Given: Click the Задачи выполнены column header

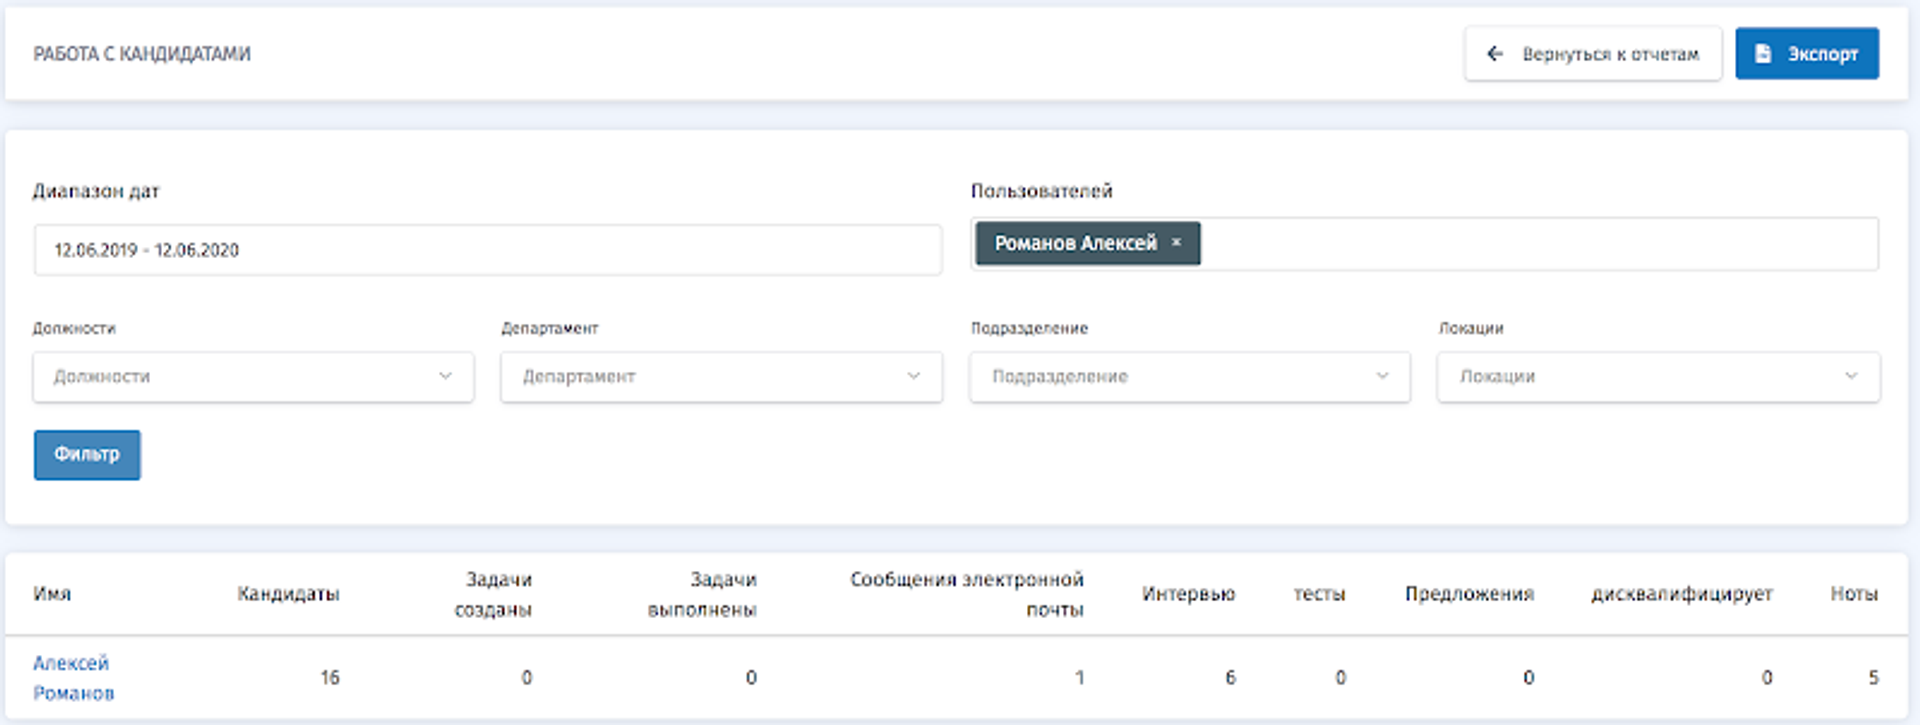Looking at the screenshot, I should [x=702, y=594].
